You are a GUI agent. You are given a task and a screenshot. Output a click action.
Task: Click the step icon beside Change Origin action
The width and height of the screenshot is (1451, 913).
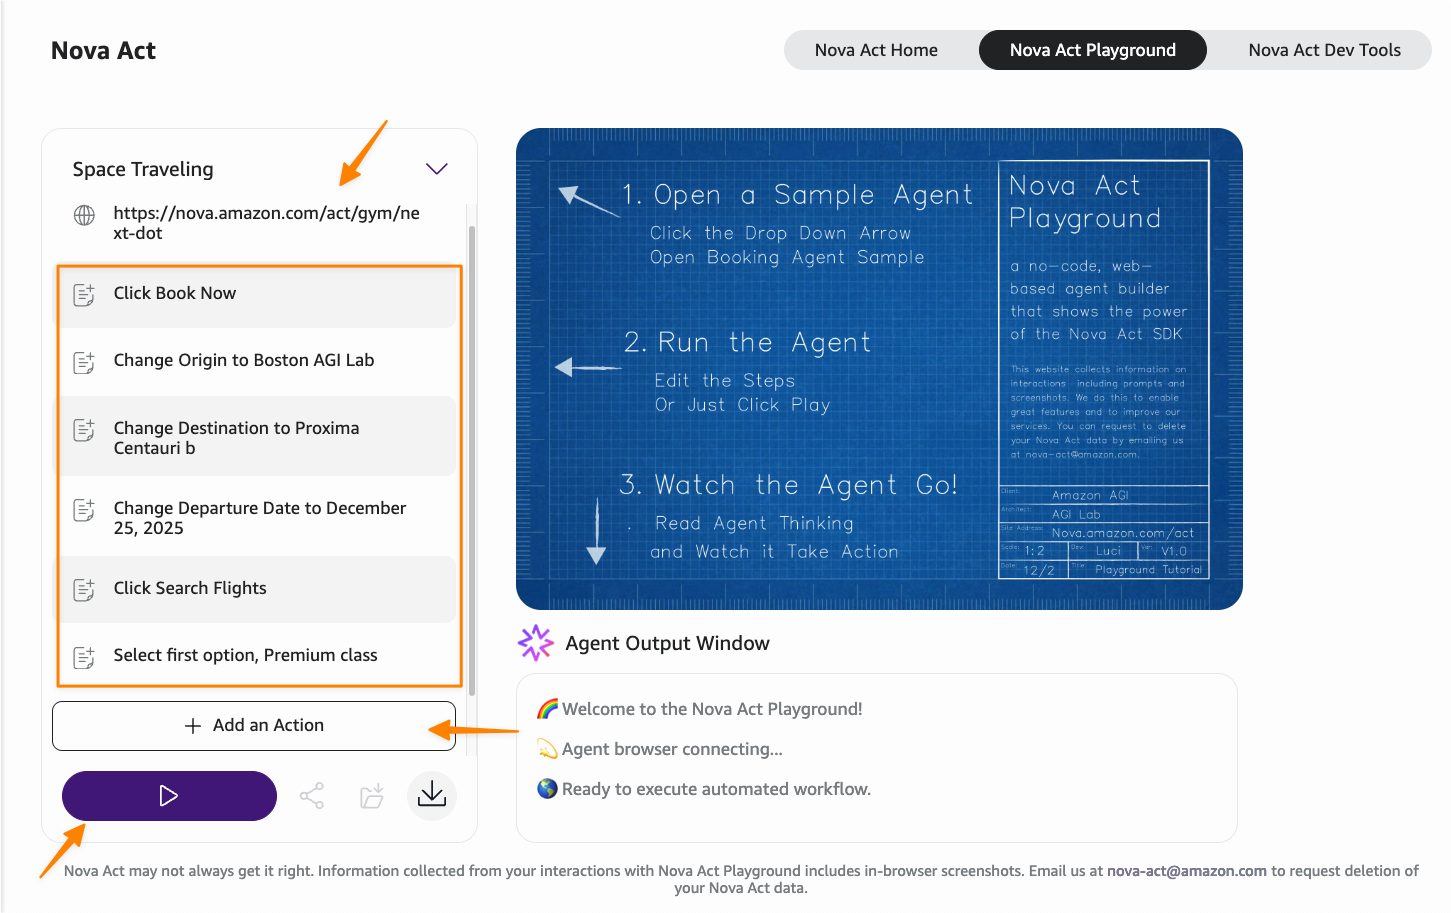85,362
